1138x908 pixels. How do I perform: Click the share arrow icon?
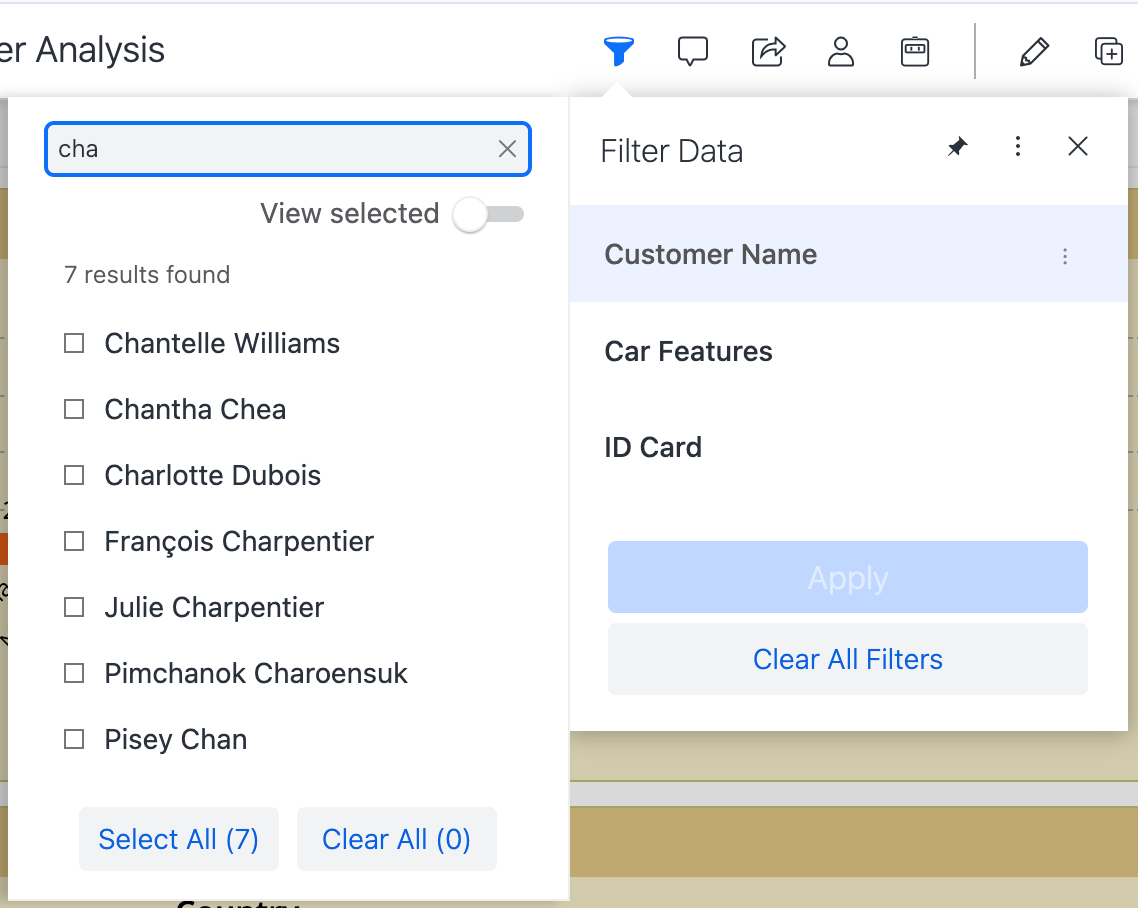768,51
